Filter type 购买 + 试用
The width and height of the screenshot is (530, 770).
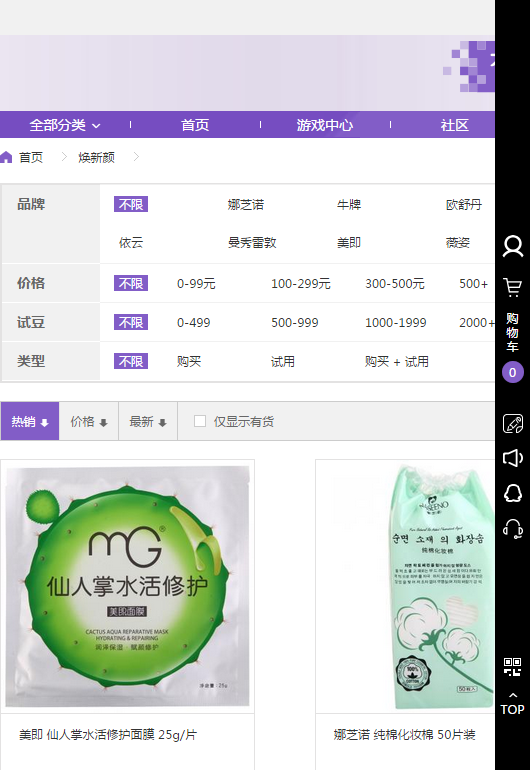pos(397,361)
